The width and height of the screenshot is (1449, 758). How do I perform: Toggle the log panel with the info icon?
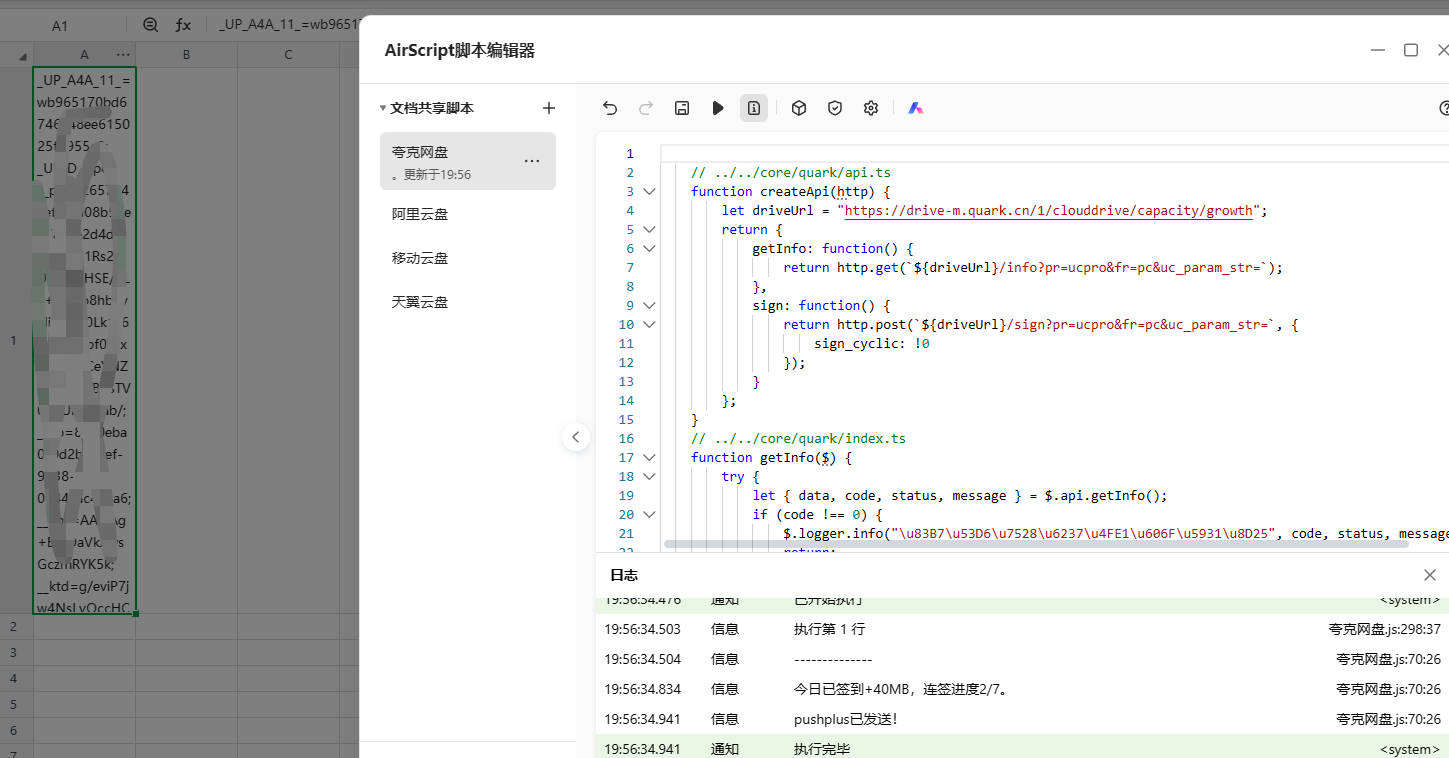pyautogui.click(x=753, y=107)
